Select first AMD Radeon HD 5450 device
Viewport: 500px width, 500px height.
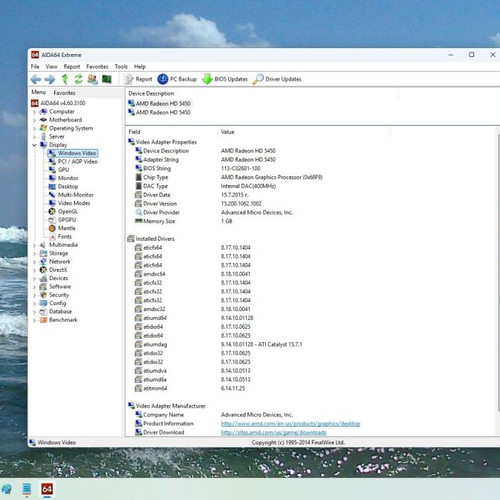click(160, 104)
